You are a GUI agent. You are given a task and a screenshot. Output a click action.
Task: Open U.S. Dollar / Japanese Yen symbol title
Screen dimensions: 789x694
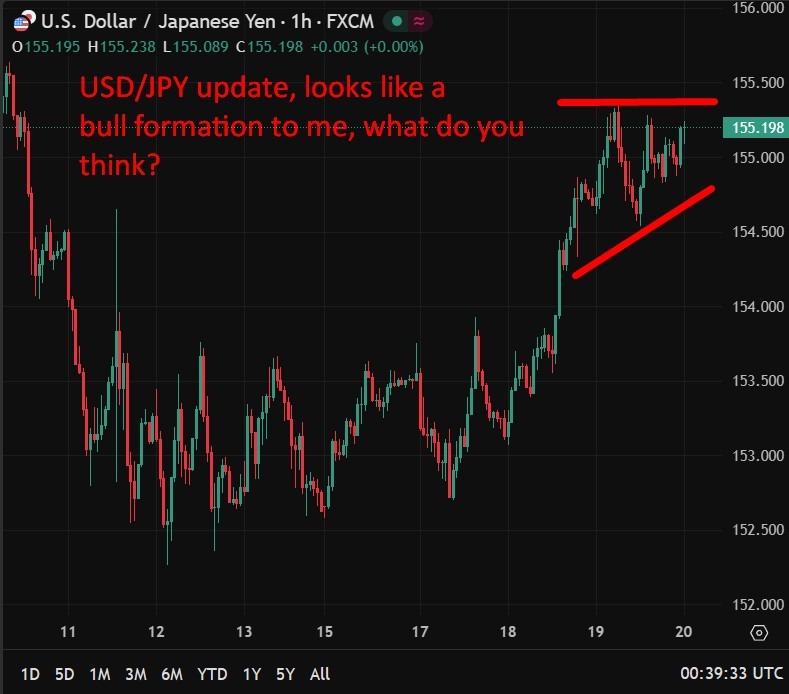[x=160, y=19]
